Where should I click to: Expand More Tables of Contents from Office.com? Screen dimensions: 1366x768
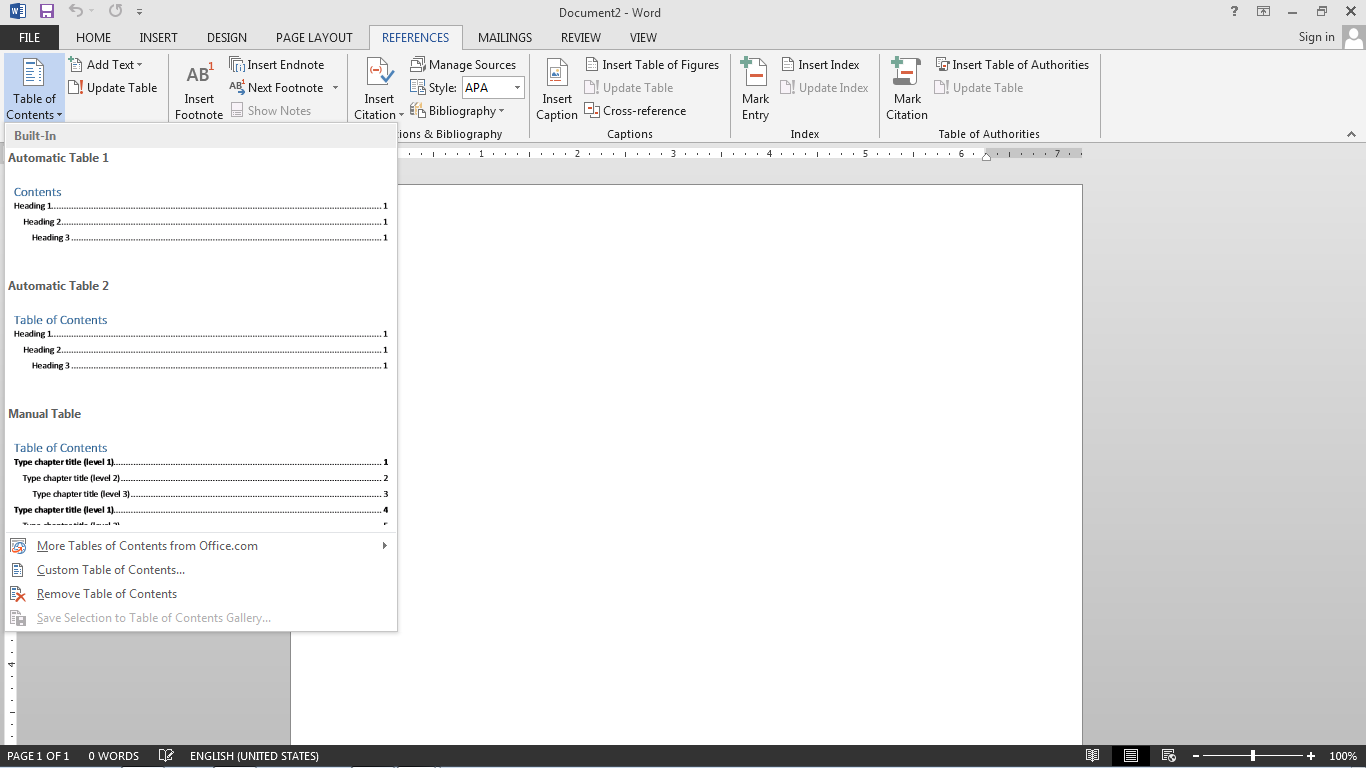pos(200,546)
